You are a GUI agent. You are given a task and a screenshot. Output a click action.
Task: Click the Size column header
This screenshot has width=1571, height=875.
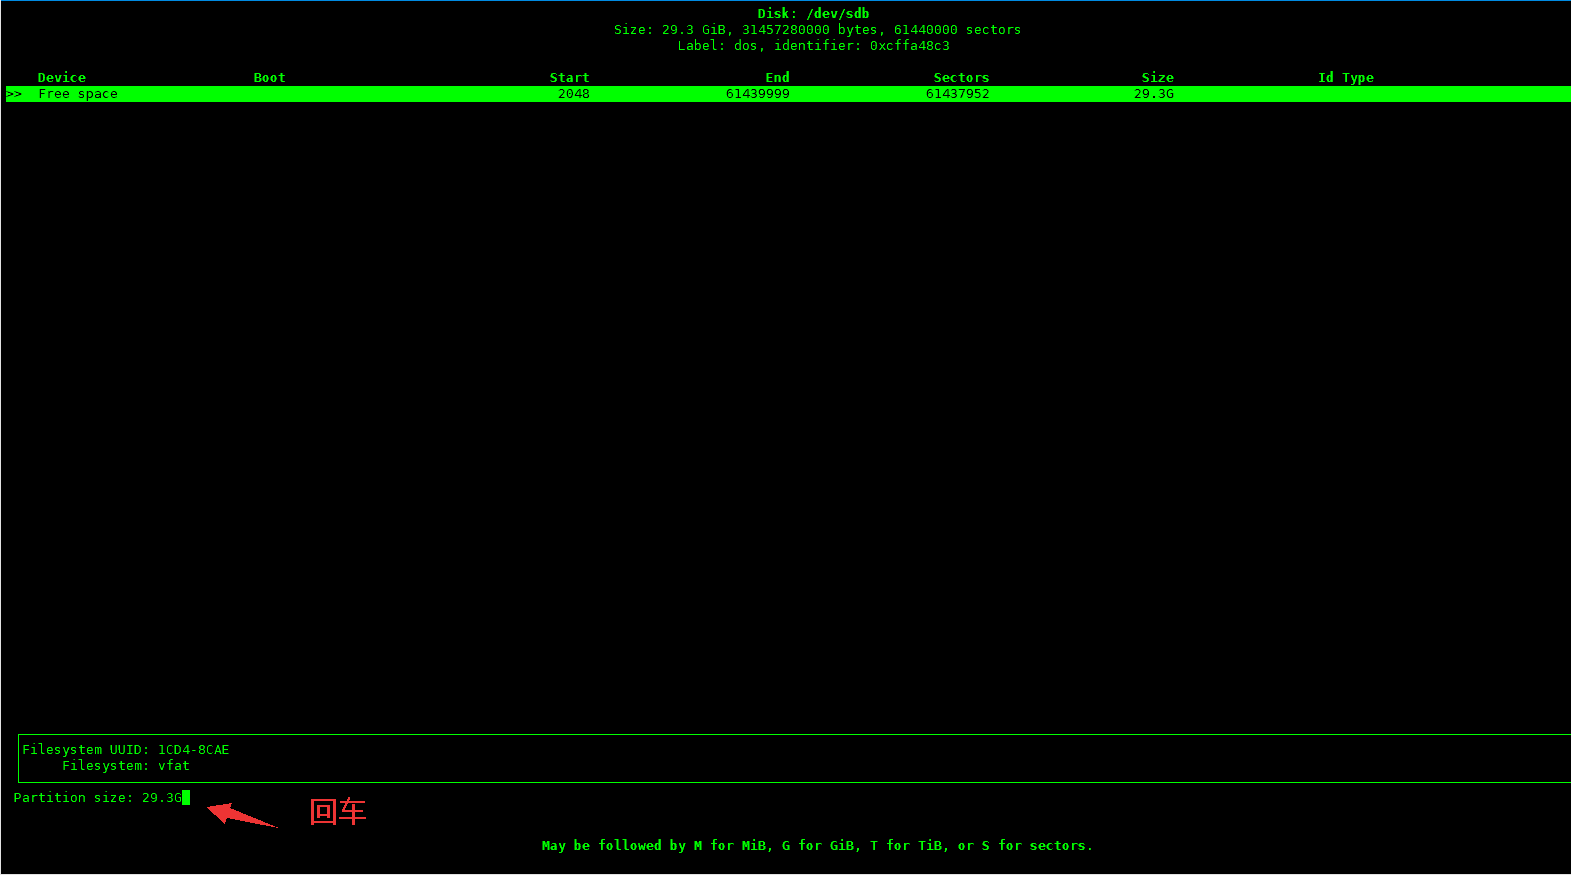click(x=1157, y=78)
